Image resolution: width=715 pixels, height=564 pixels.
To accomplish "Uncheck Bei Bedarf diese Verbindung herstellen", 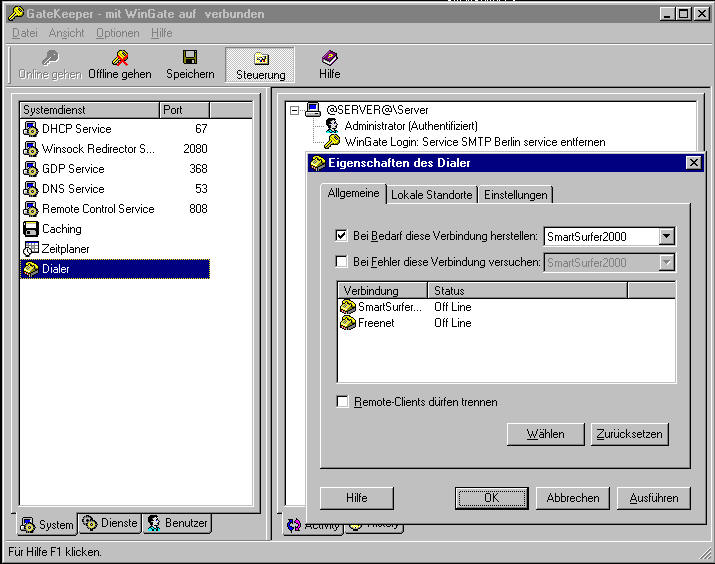I will coord(342,237).
